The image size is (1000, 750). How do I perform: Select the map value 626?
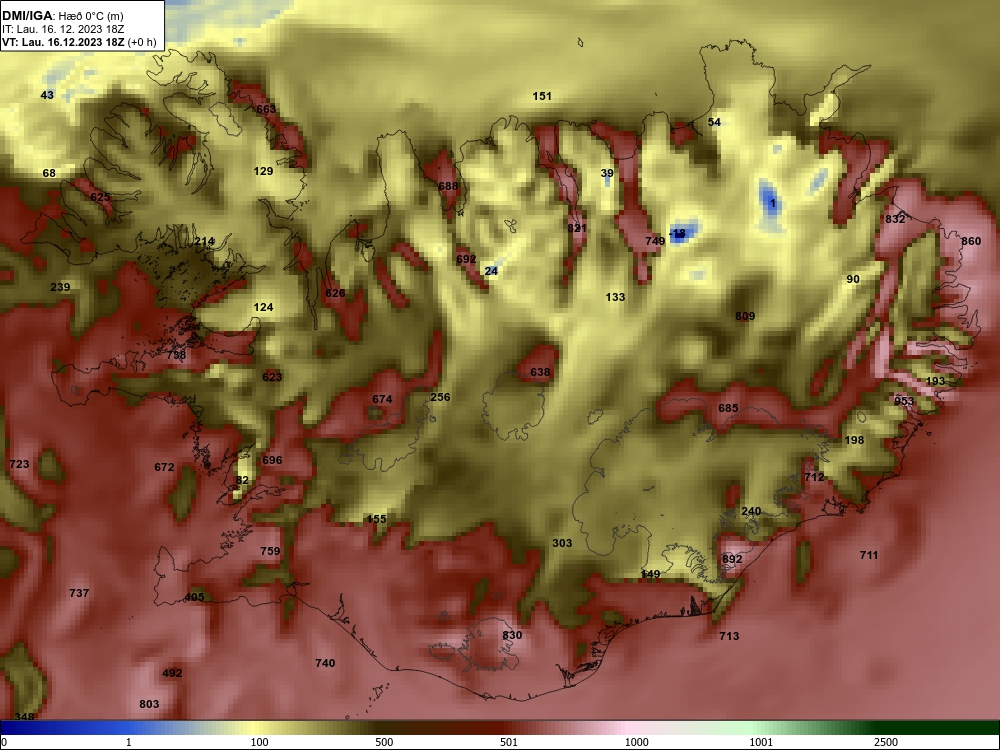coord(335,293)
